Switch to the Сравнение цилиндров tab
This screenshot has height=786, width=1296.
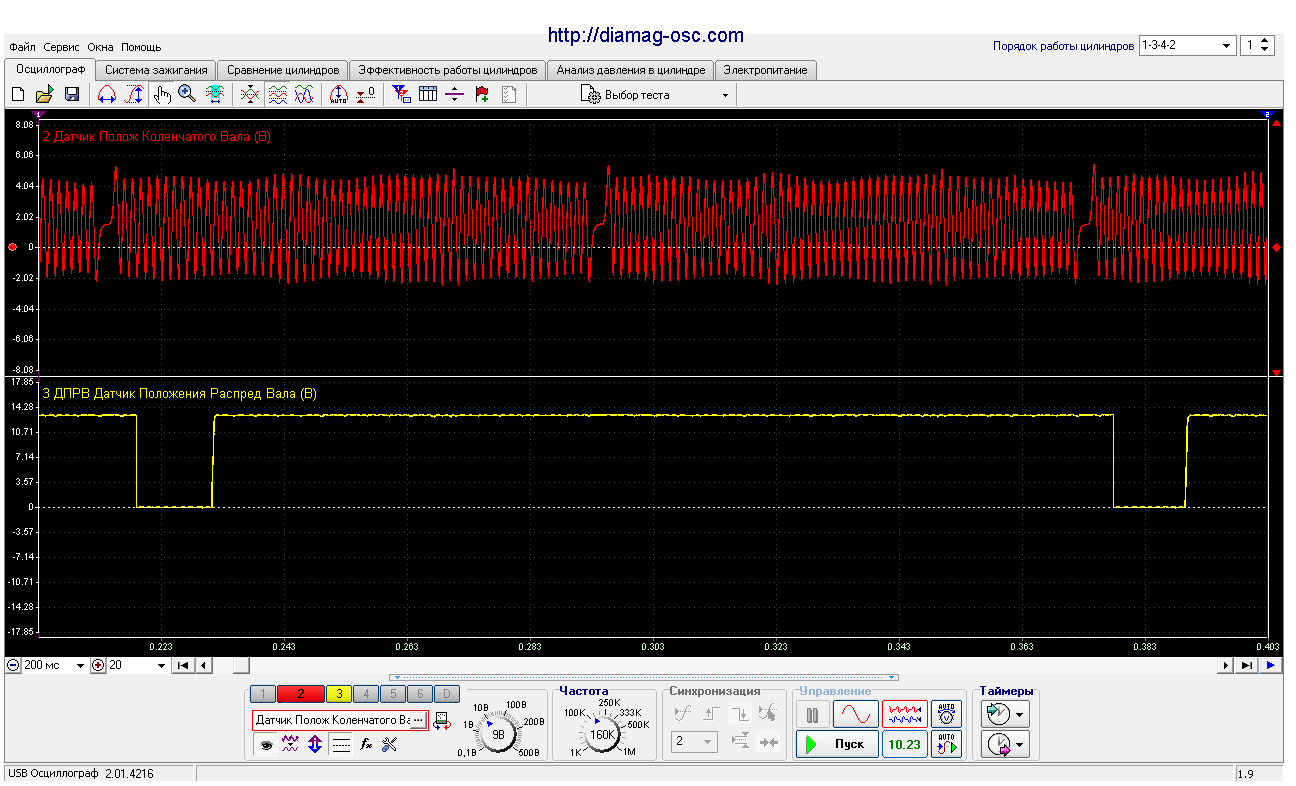283,70
